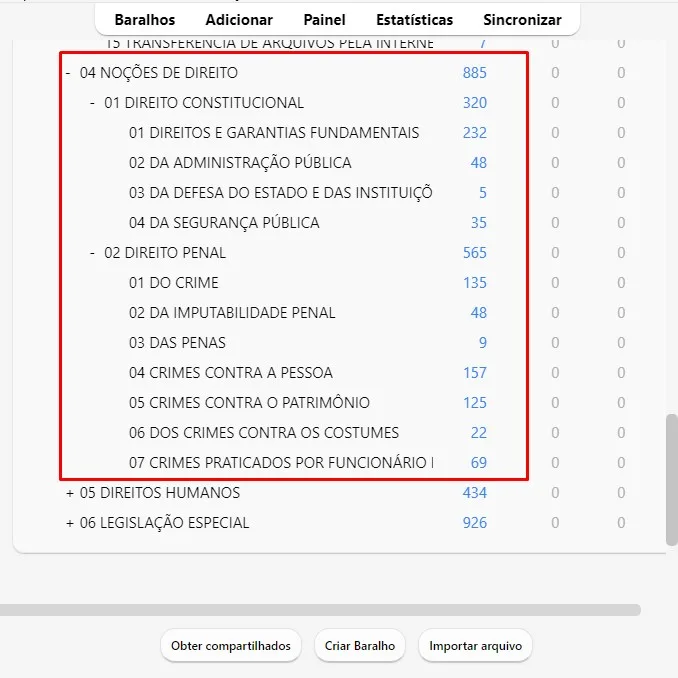Open deck 01 DIREITO CONSTITUCIONAL
678x678 pixels.
(x=204, y=103)
